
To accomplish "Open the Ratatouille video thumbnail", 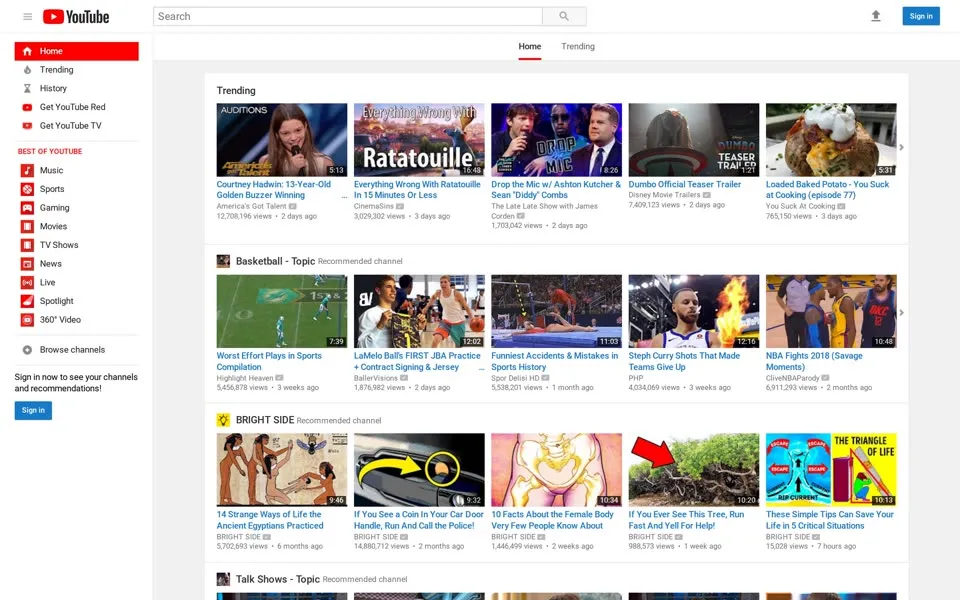I will click(x=419, y=140).
